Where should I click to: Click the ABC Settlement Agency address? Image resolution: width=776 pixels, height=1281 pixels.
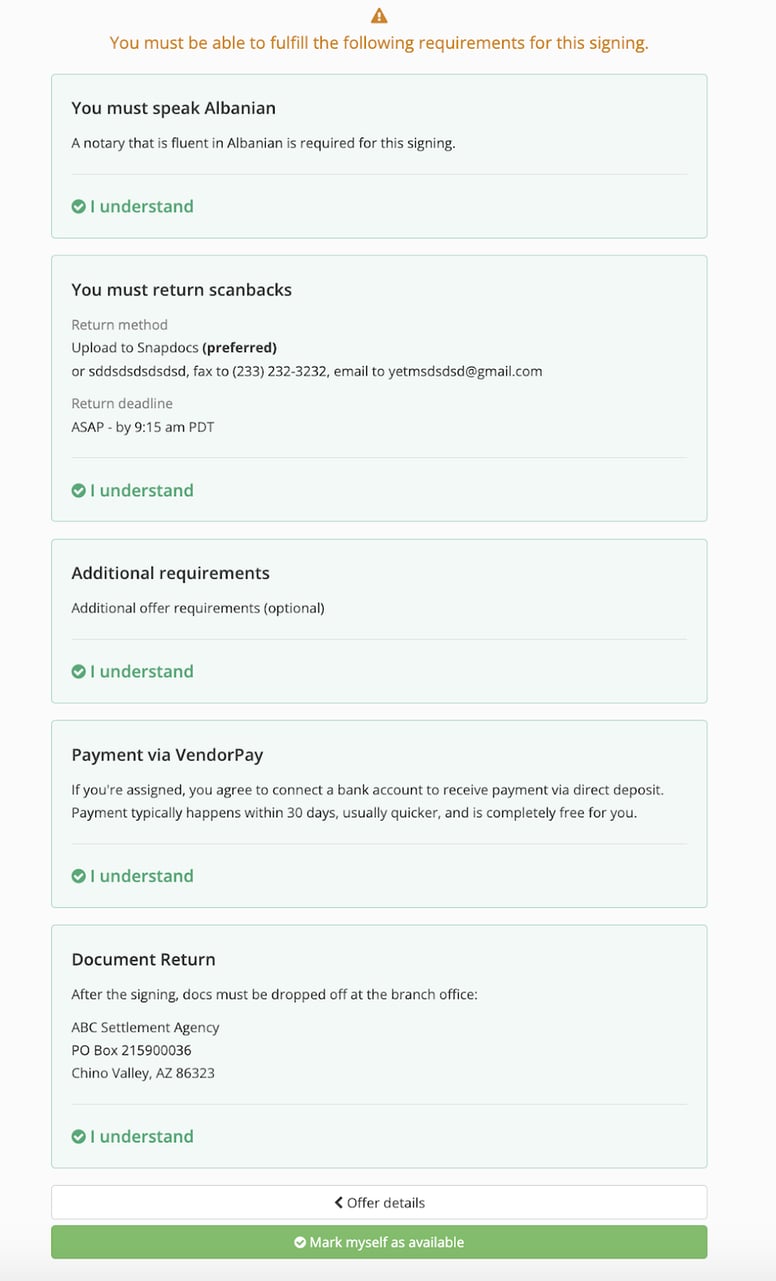point(145,1050)
